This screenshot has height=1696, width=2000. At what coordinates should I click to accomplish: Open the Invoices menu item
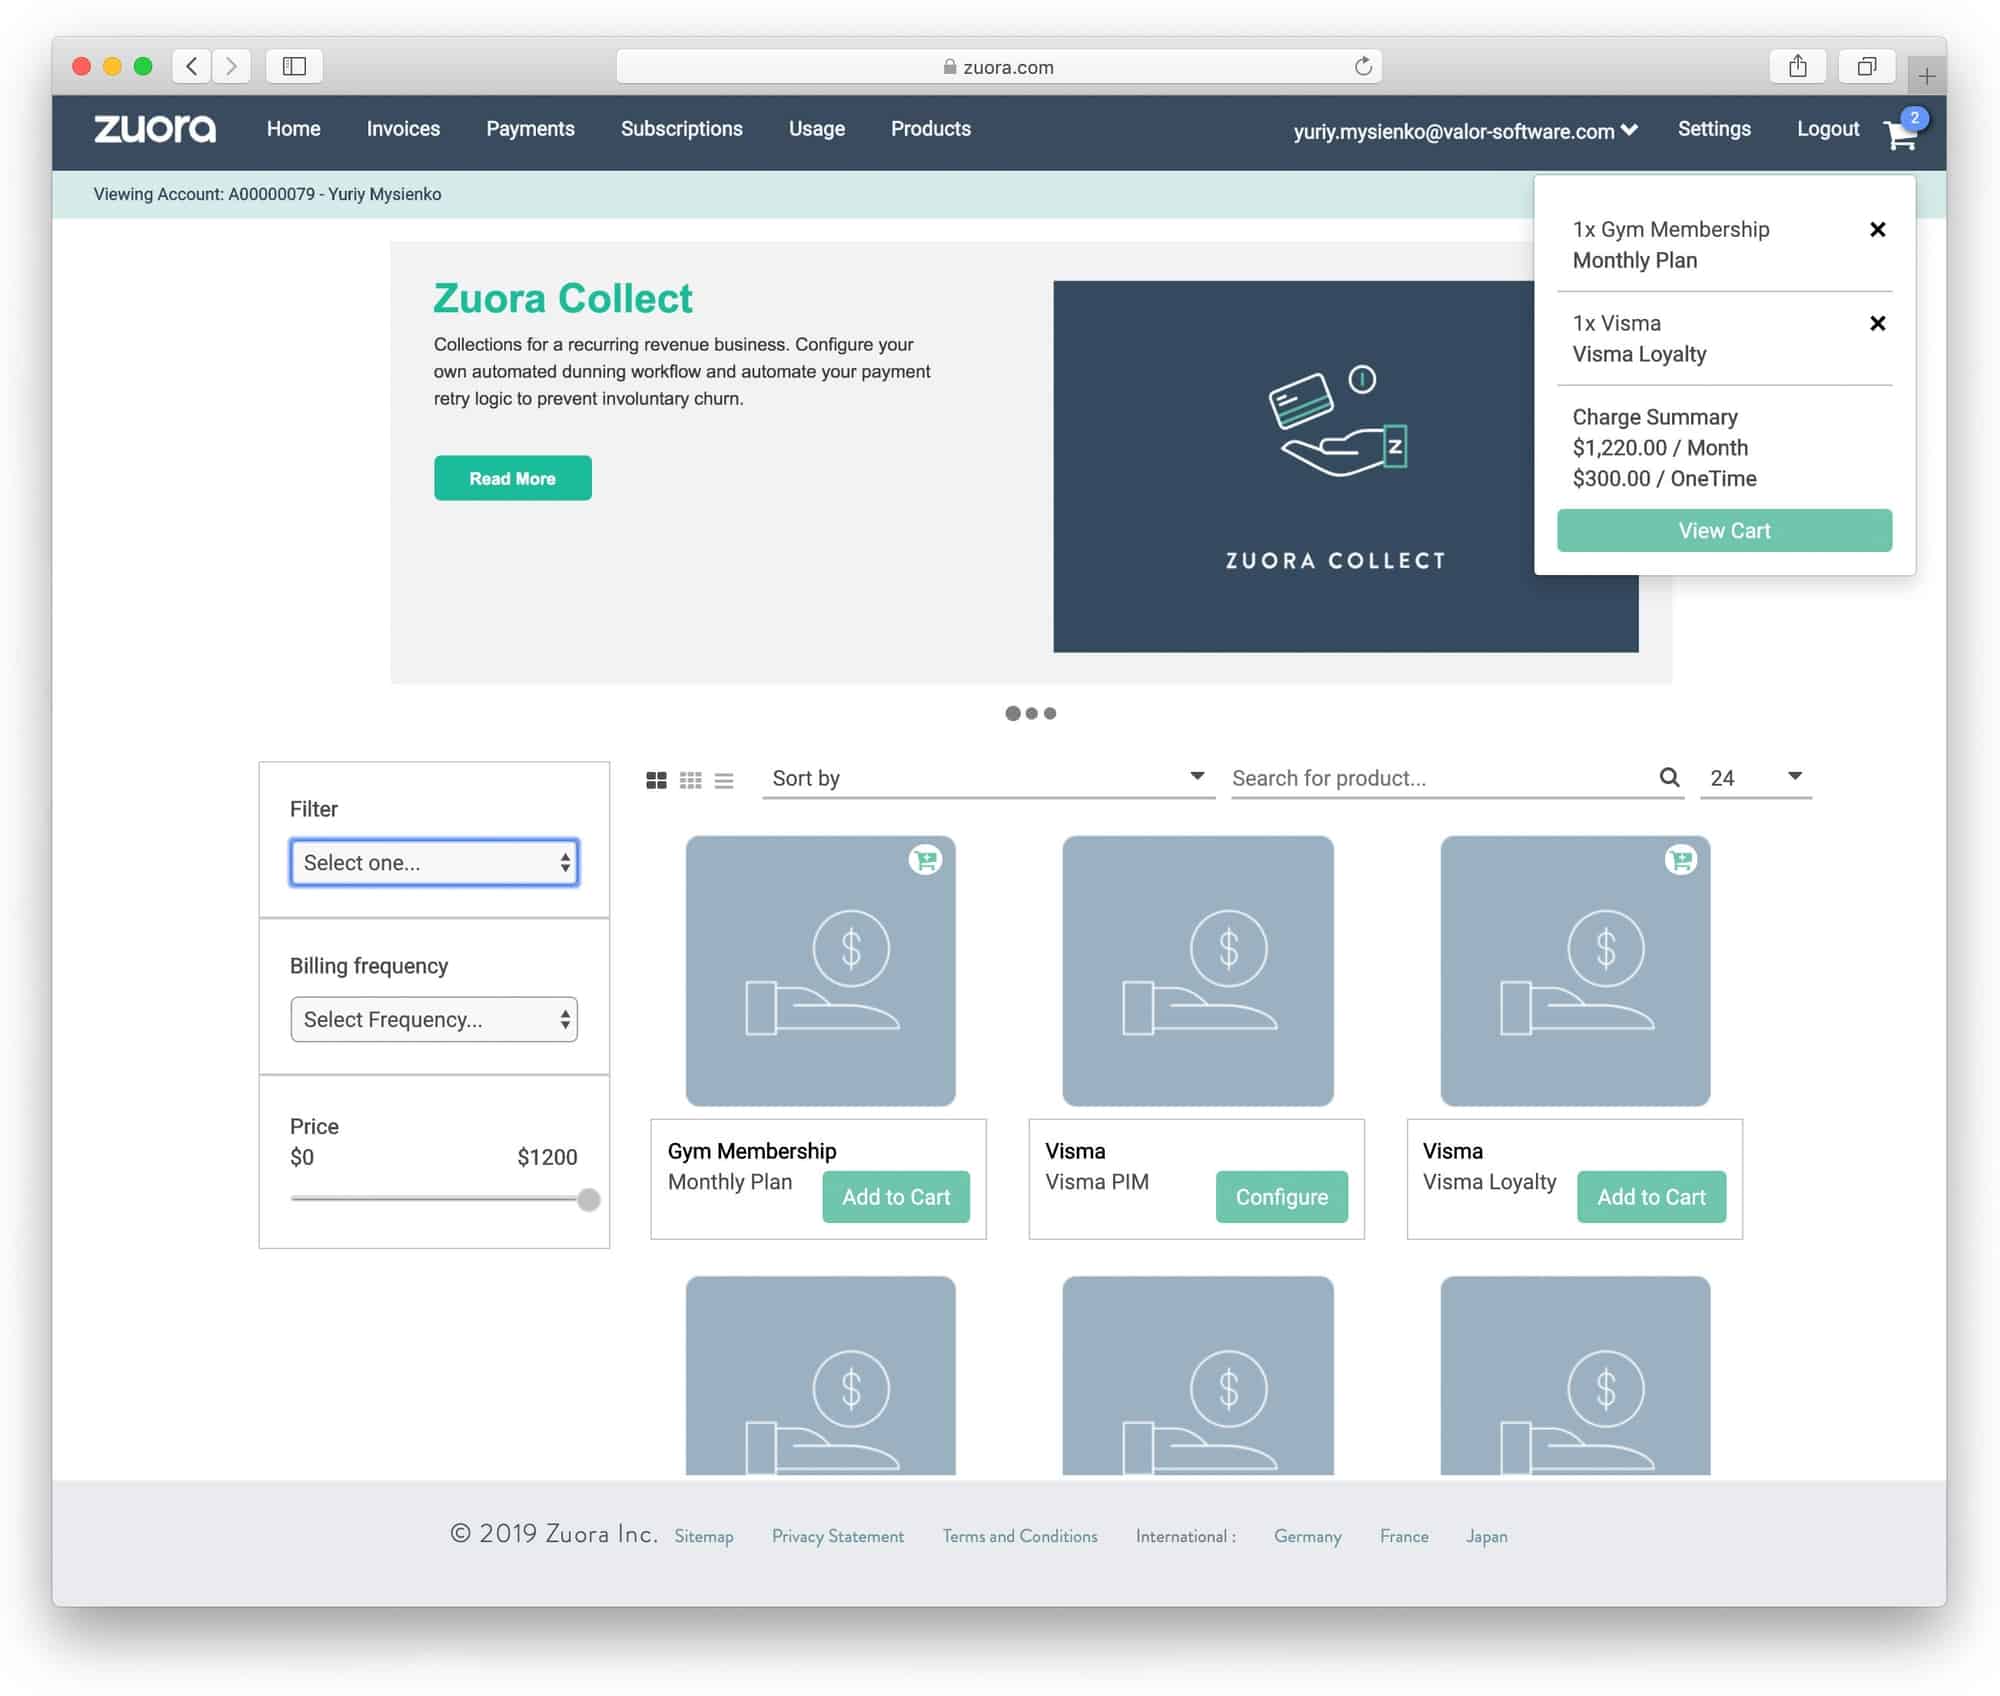coord(403,129)
